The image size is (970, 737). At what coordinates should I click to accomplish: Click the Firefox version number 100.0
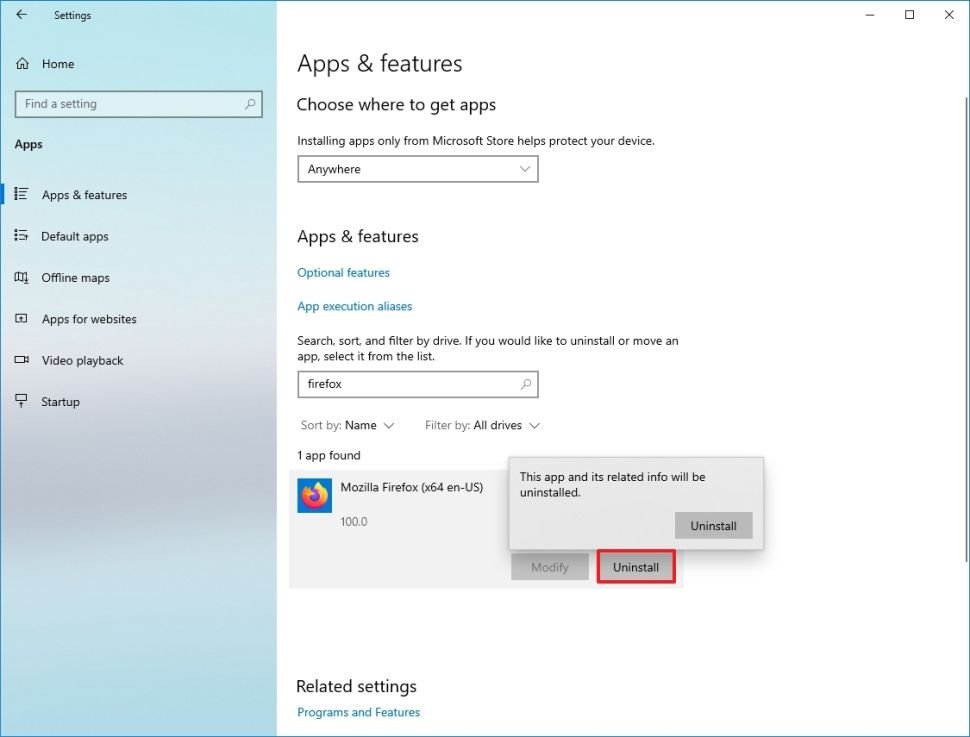(x=354, y=522)
